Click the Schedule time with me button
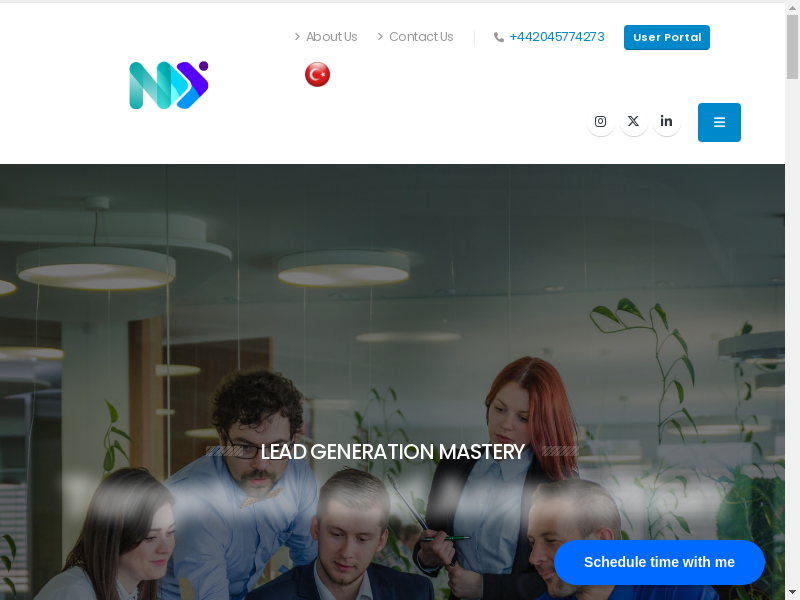 [x=659, y=562]
